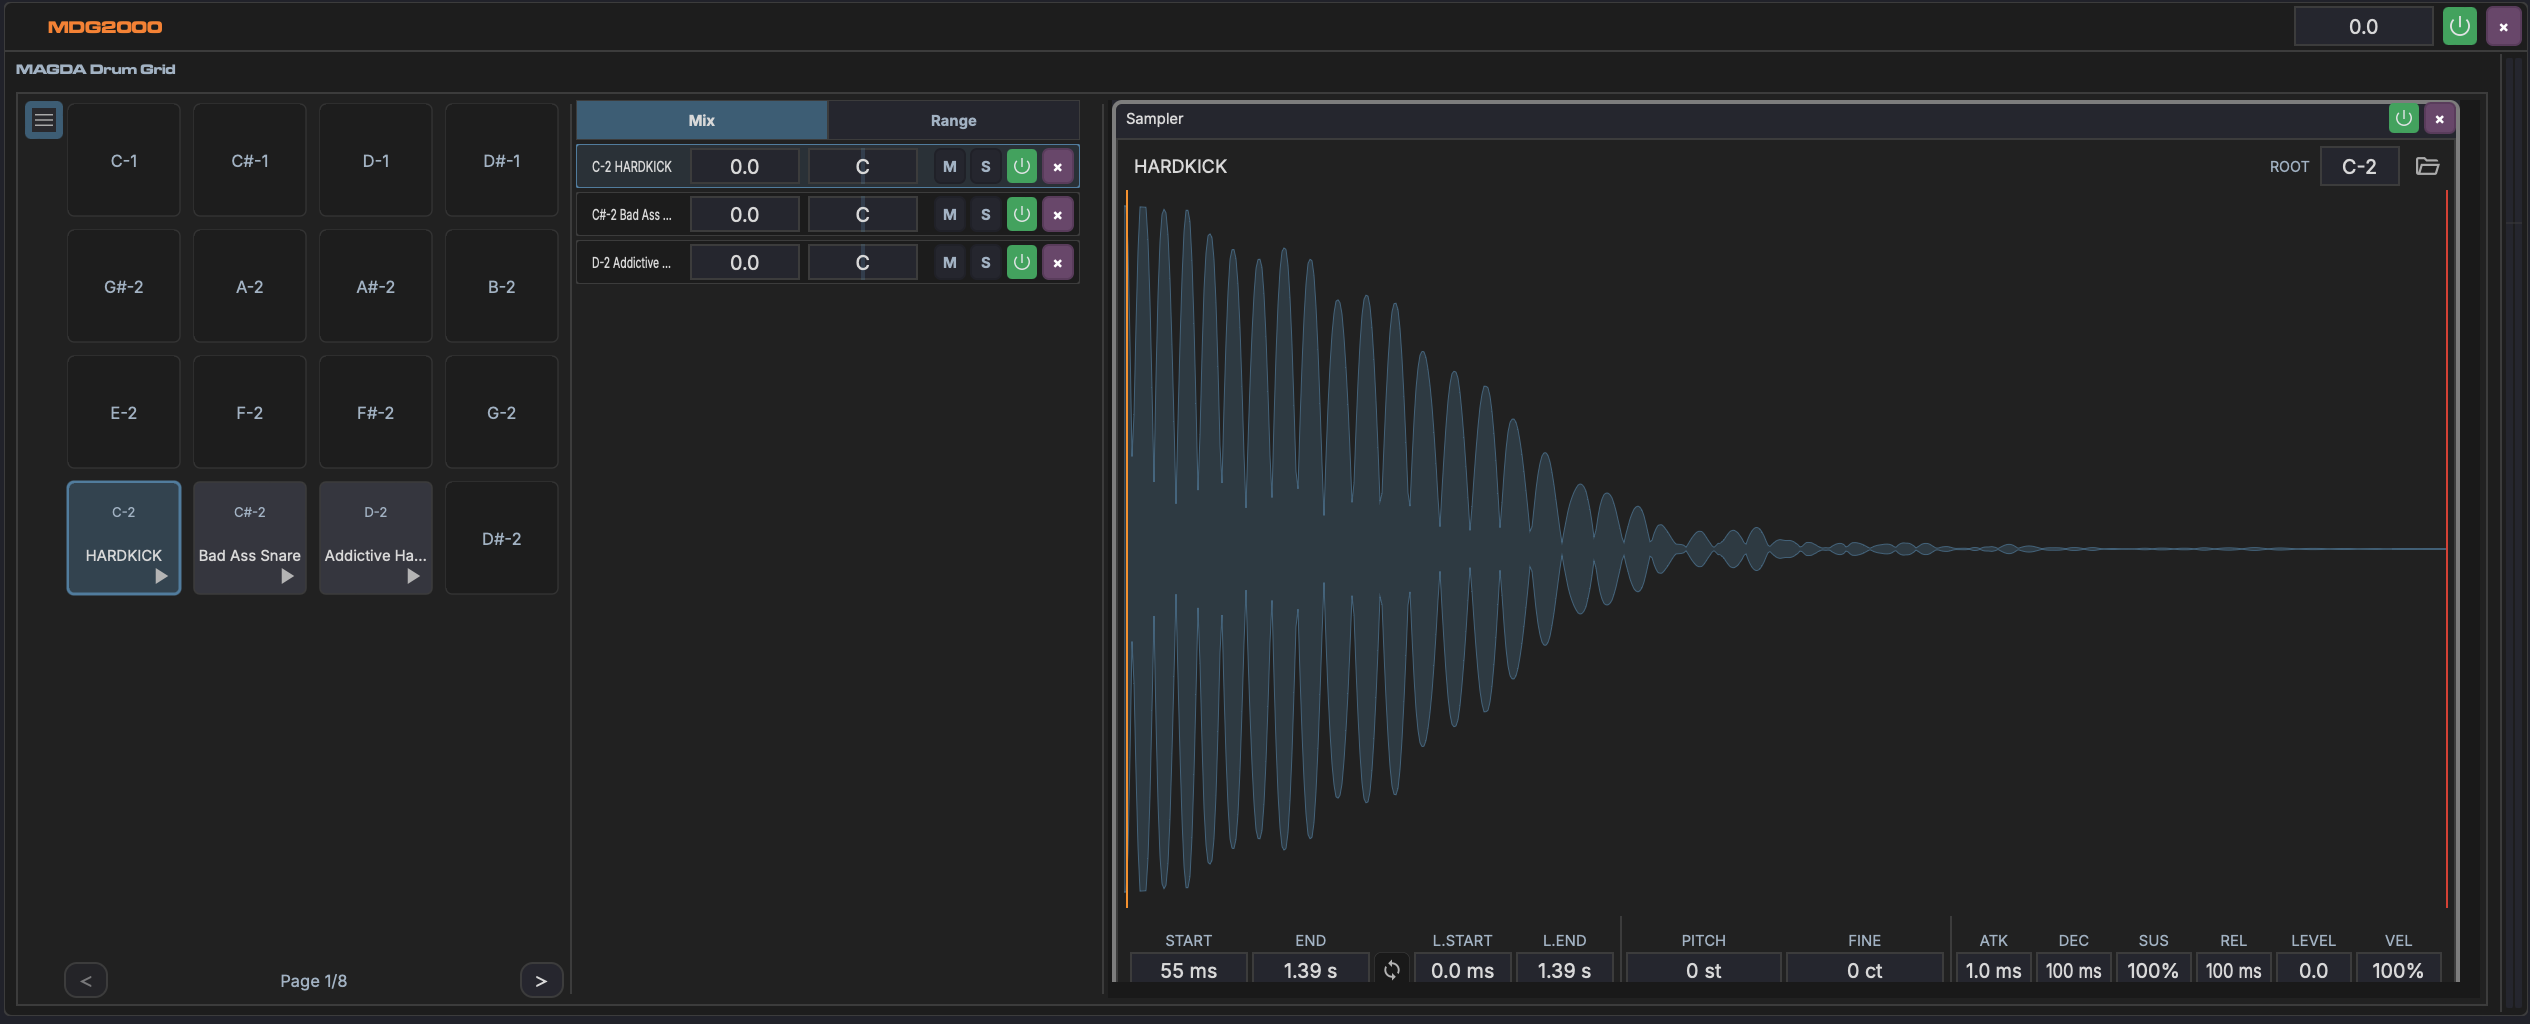
Task: Select the Mix tab
Action: (x=701, y=121)
